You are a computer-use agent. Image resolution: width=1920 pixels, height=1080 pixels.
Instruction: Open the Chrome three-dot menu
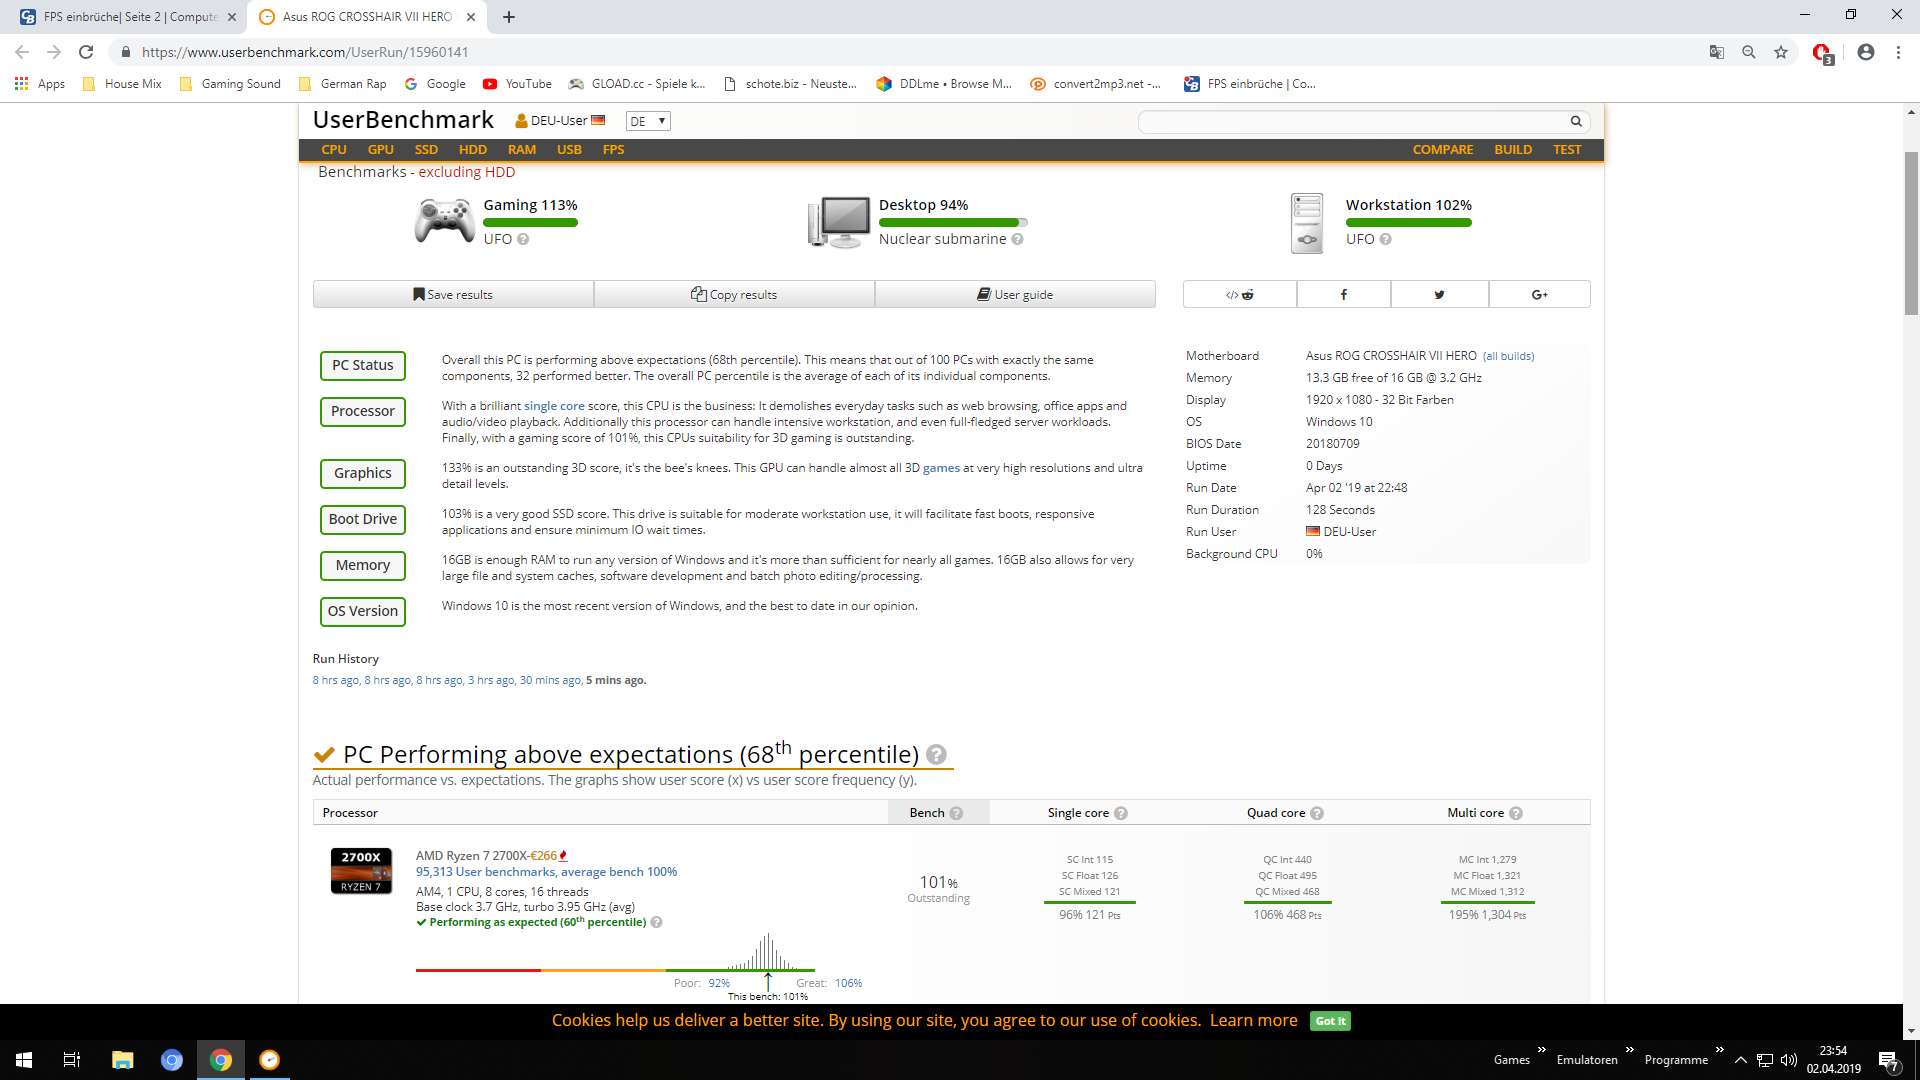(x=1898, y=52)
